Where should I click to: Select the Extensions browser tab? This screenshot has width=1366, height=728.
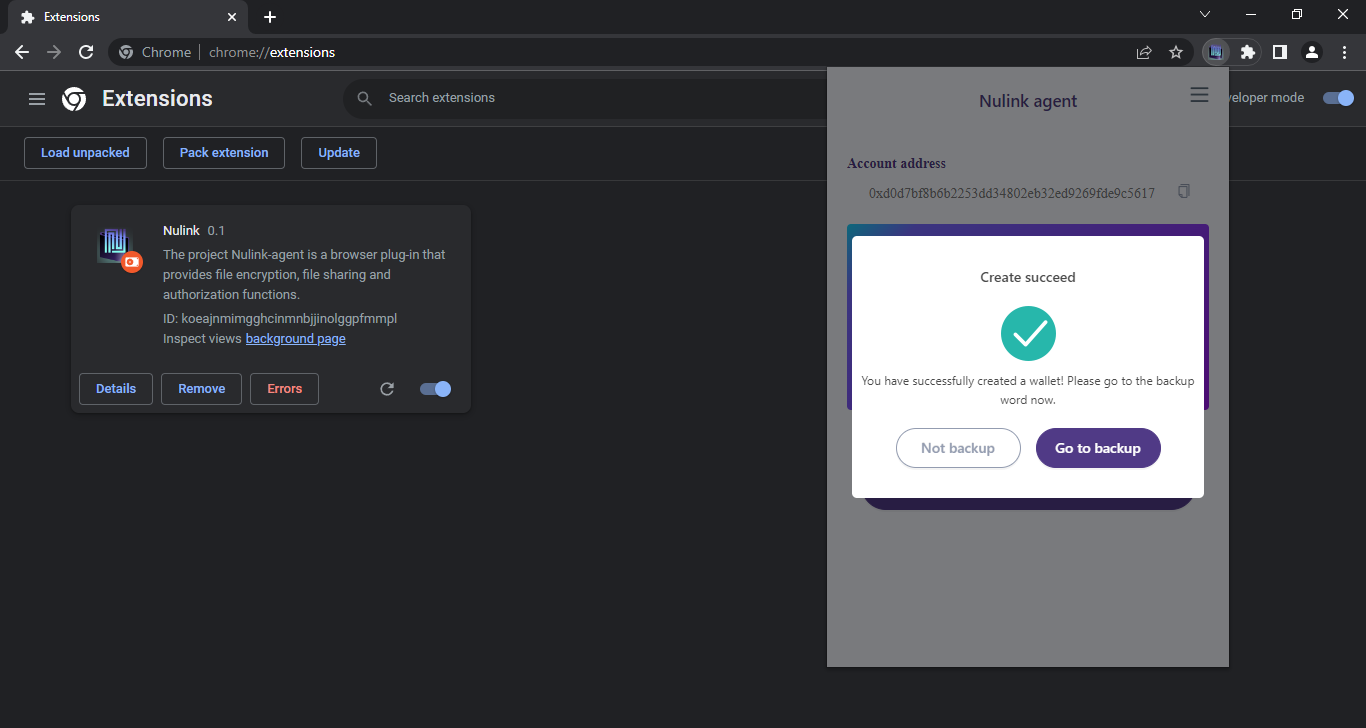pos(120,17)
